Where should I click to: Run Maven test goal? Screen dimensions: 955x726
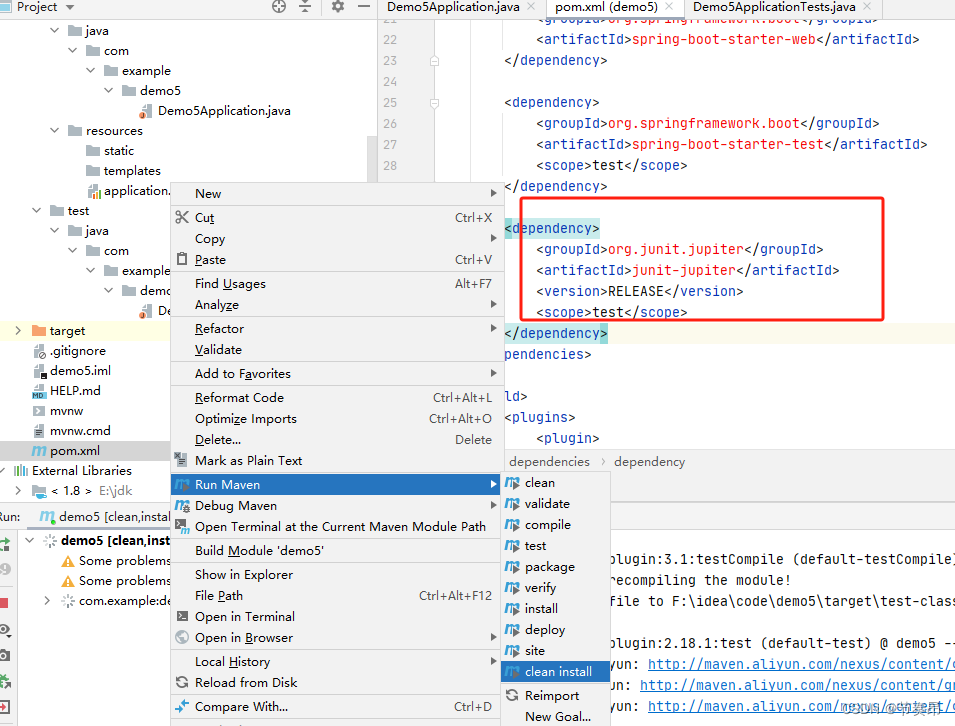555,546
